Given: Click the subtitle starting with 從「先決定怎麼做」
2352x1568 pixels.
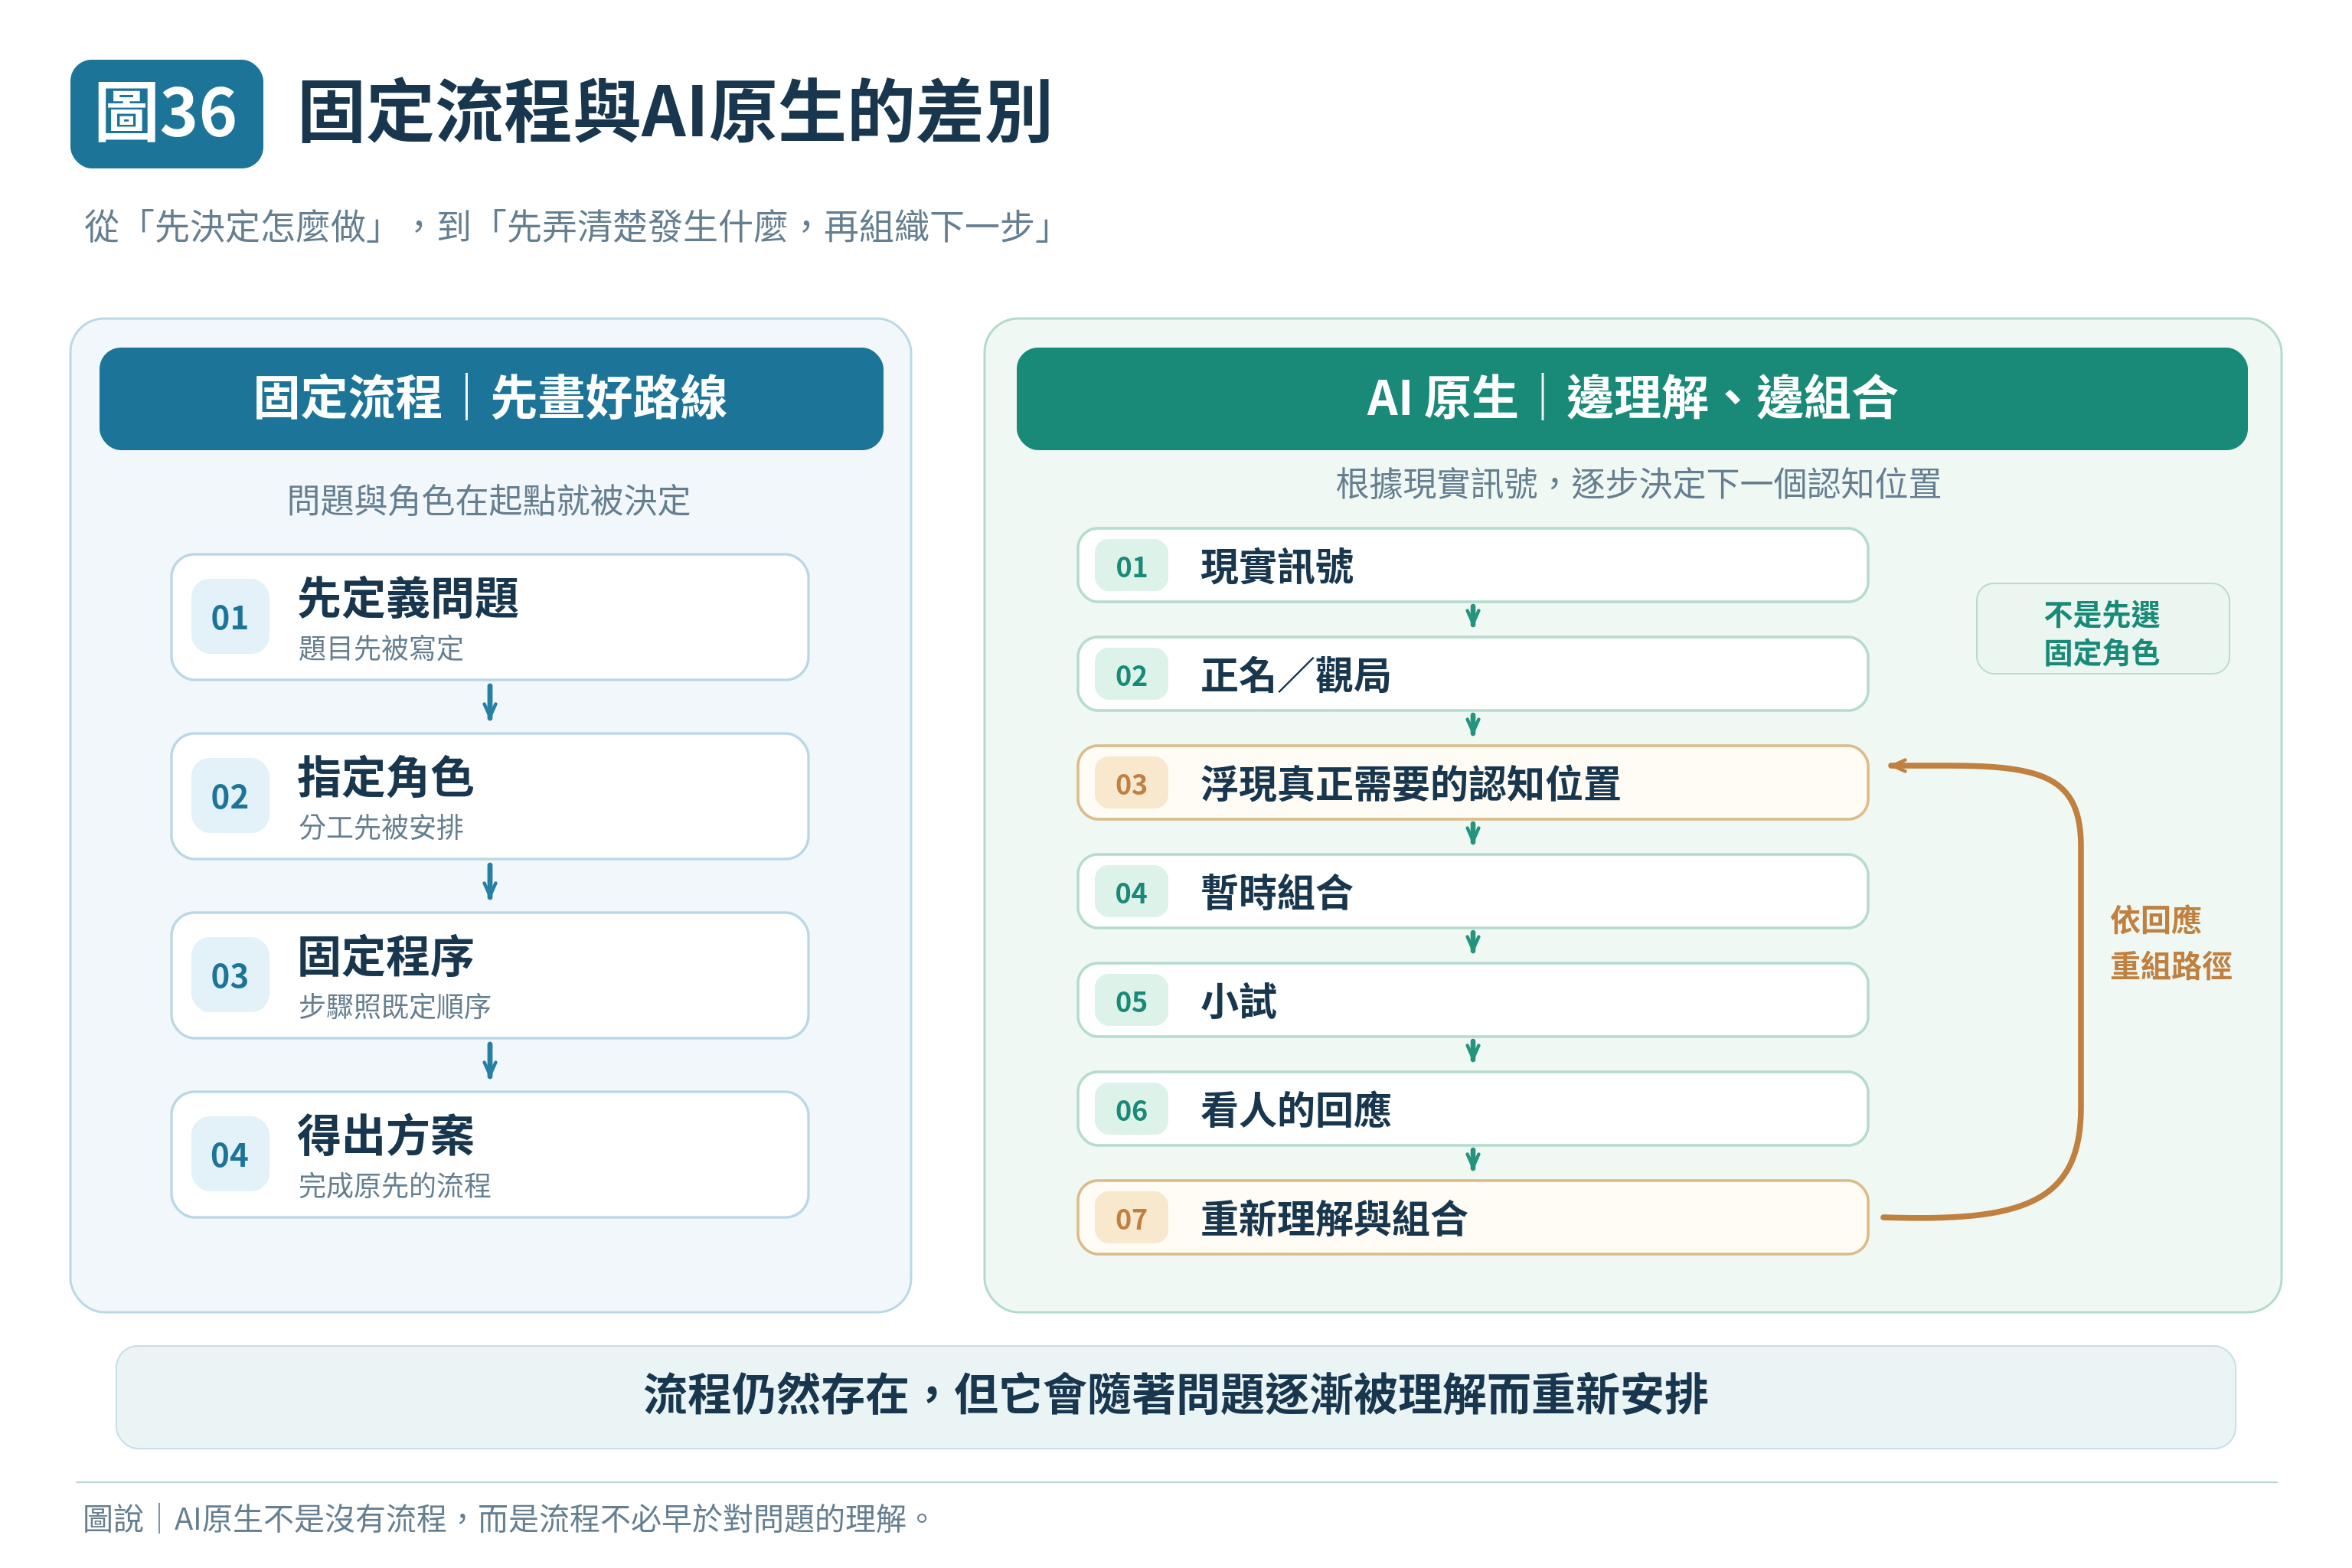Looking at the screenshot, I should click(x=569, y=227).
